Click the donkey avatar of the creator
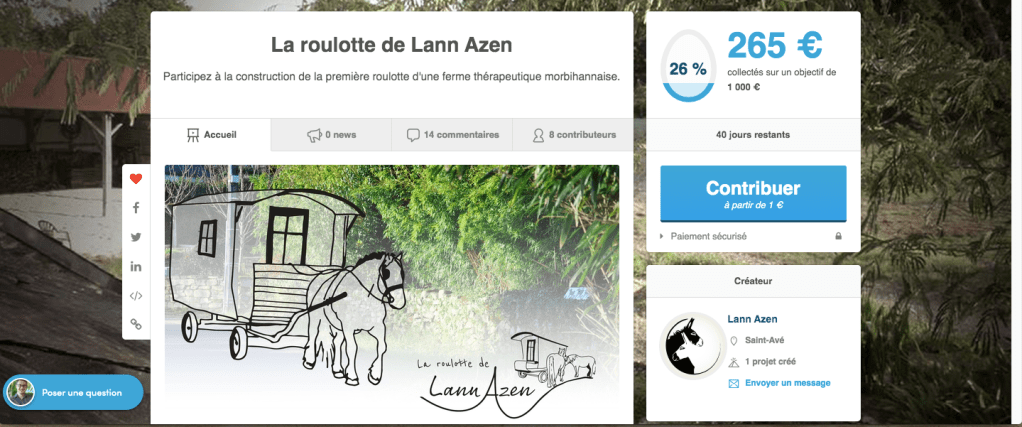Screen dimensions: 1022x427 [x=691, y=346]
